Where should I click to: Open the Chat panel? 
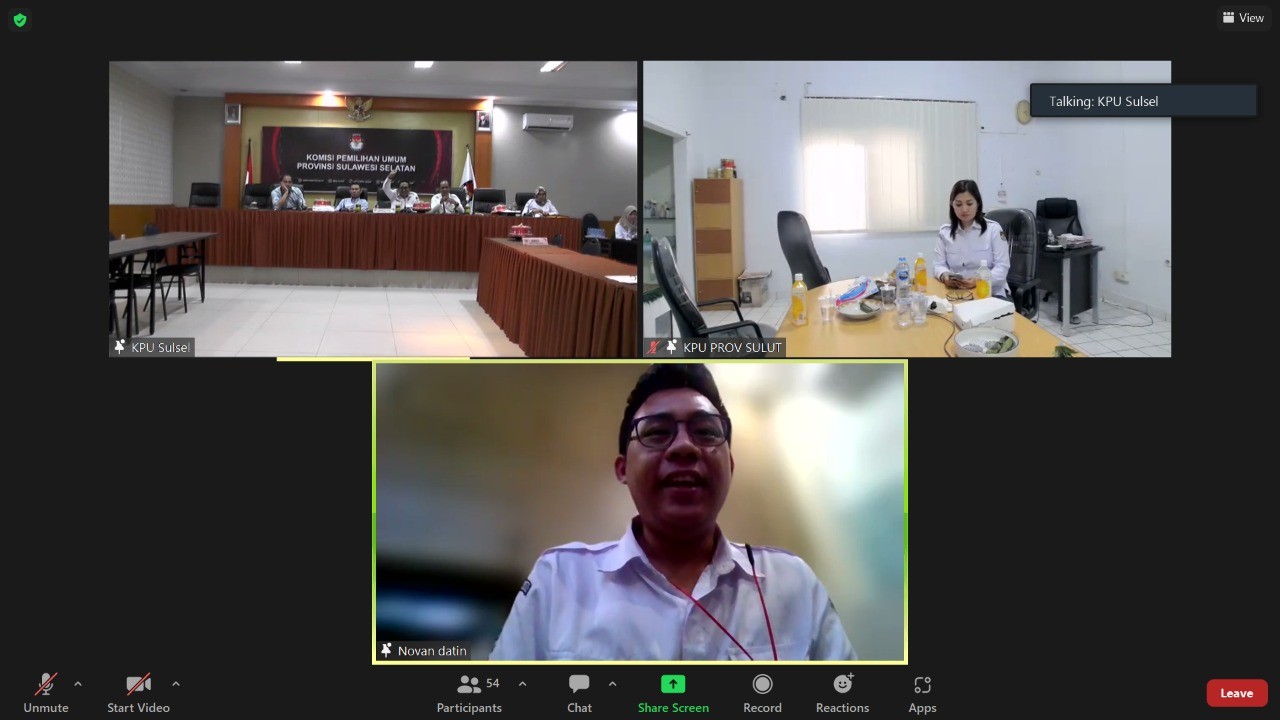tap(579, 692)
